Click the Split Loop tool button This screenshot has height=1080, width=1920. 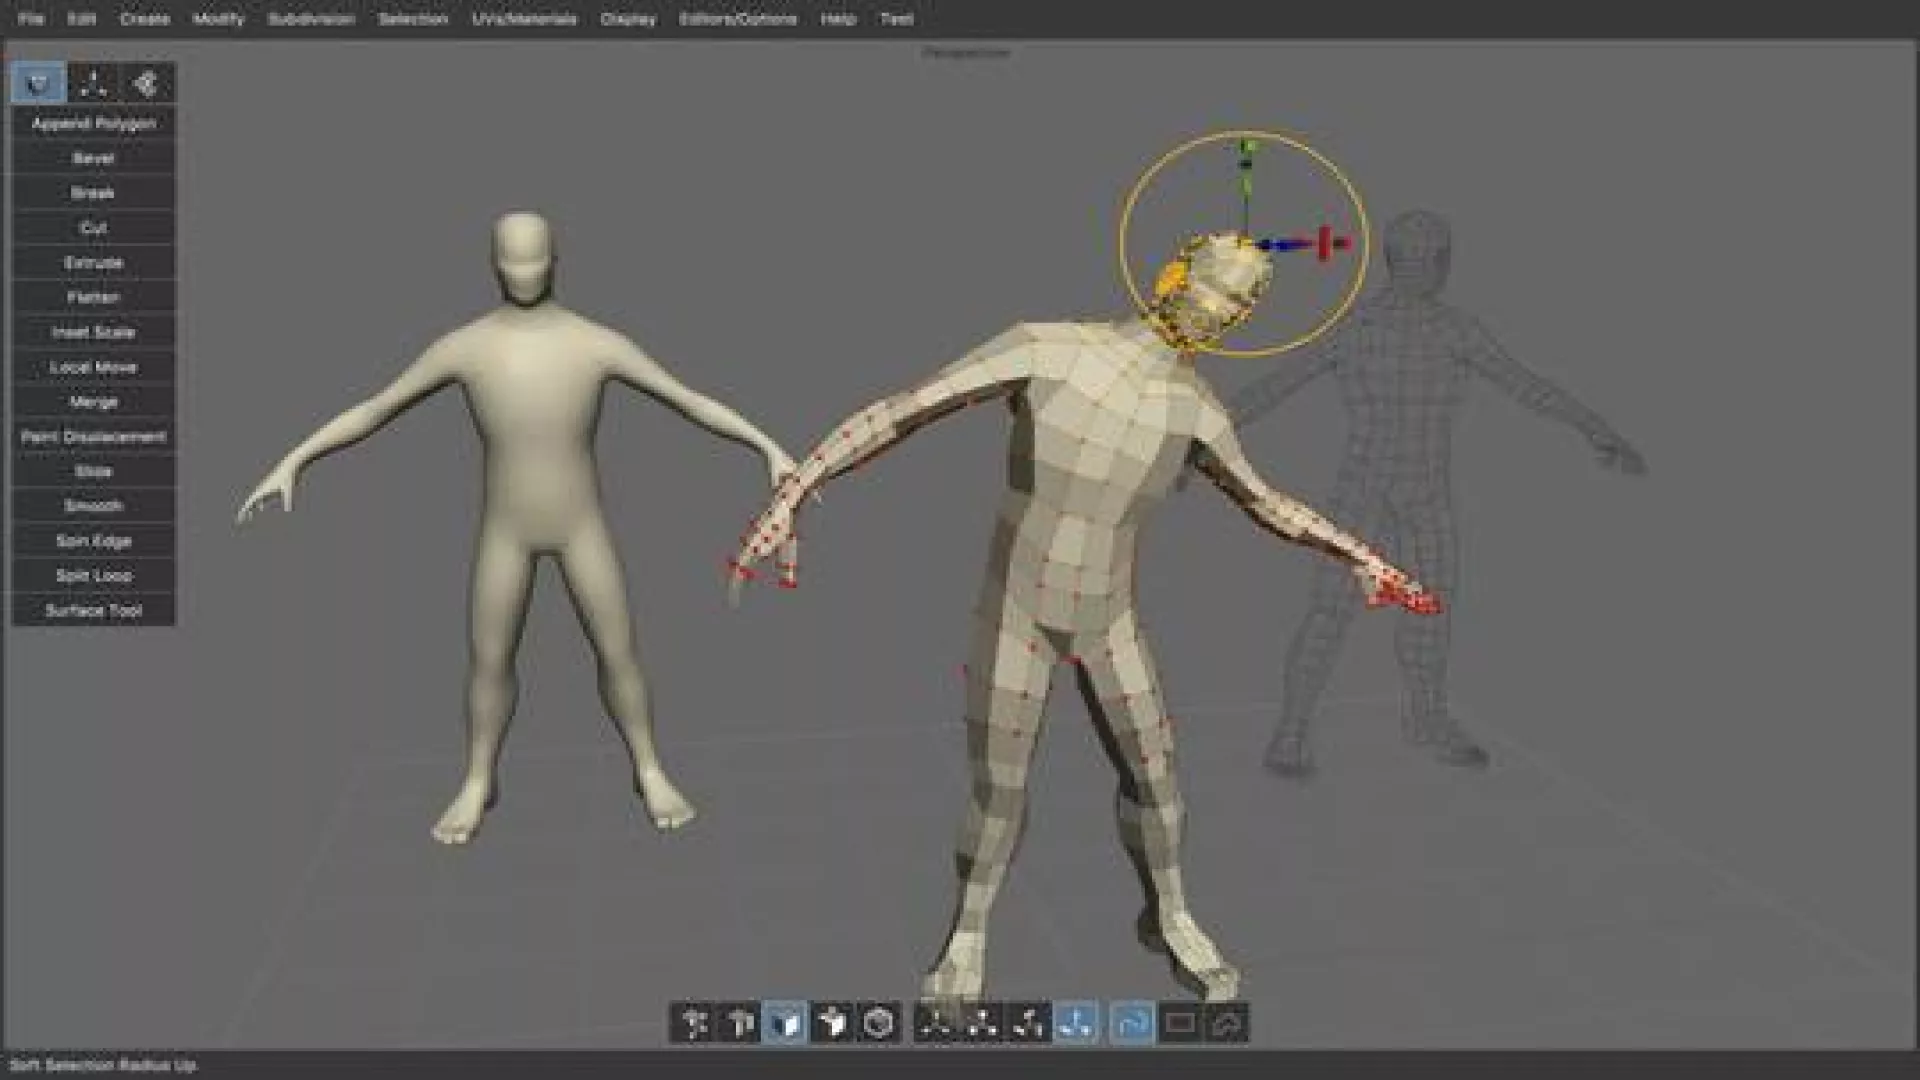click(94, 576)
